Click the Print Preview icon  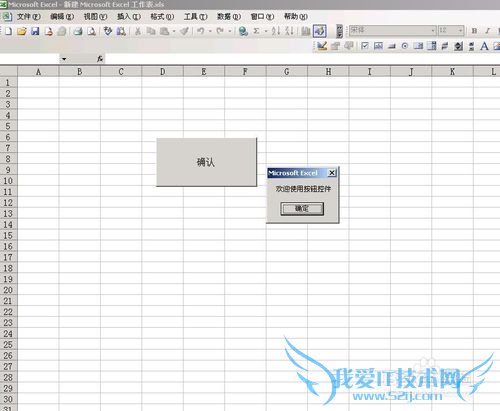(91, 31)
